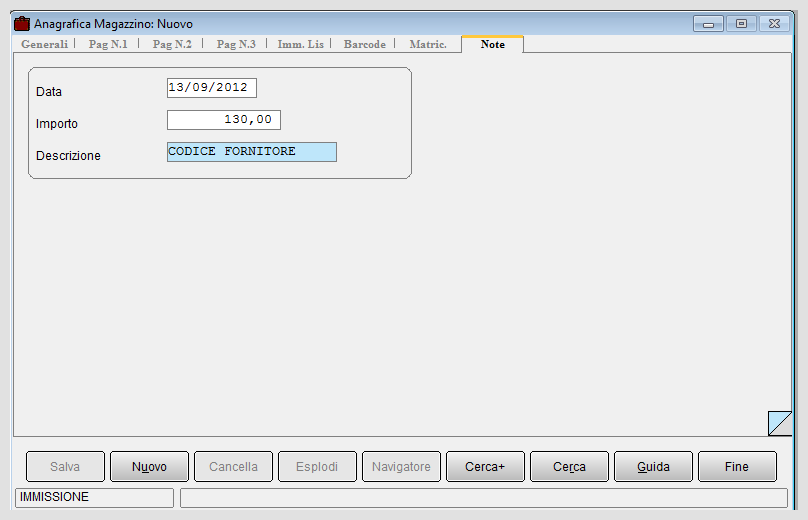This screenshot has width=808, height=520.
Task: Click the Data field with 13/09/2012
Action: (x=212, y=88)
